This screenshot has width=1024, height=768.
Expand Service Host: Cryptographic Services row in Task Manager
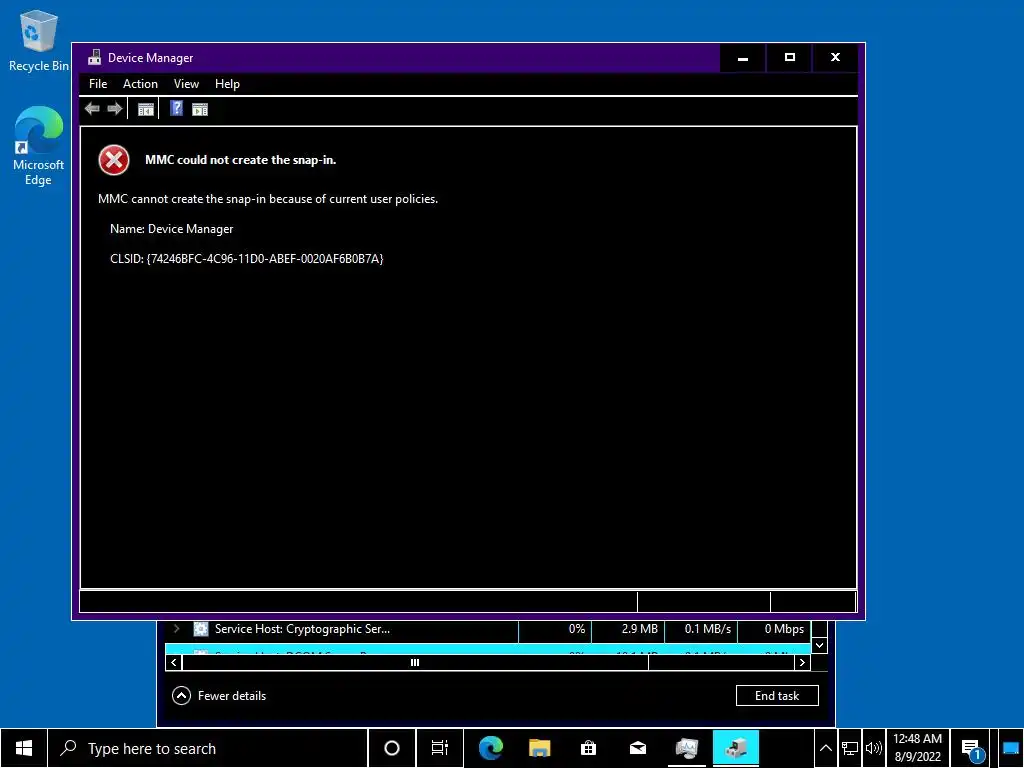click(176, 629)
